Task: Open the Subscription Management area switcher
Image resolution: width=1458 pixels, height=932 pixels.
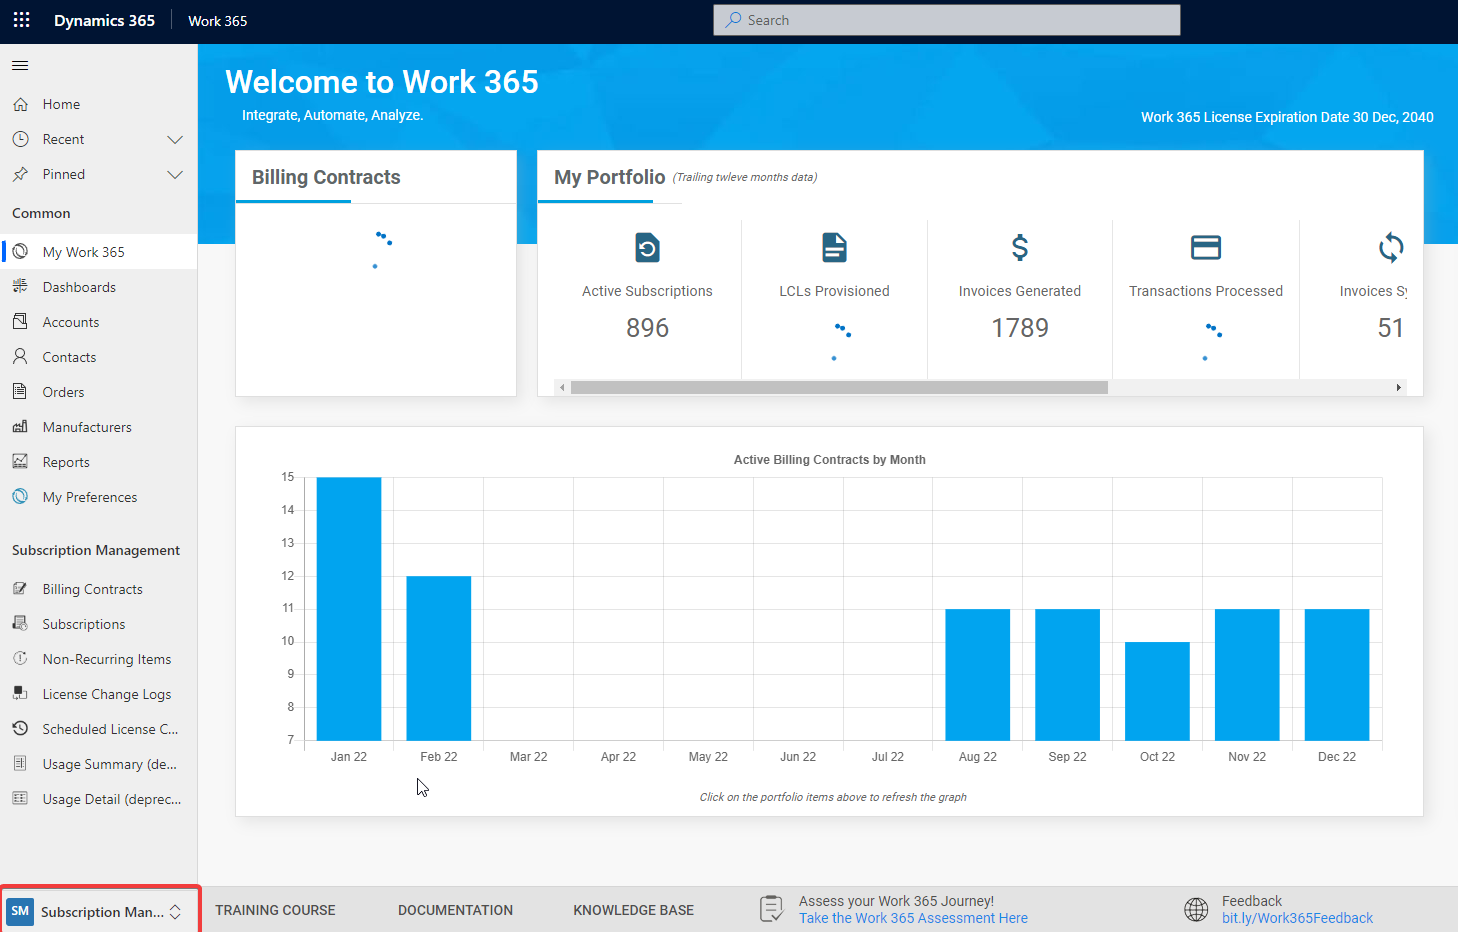Action: click(100, 911)
